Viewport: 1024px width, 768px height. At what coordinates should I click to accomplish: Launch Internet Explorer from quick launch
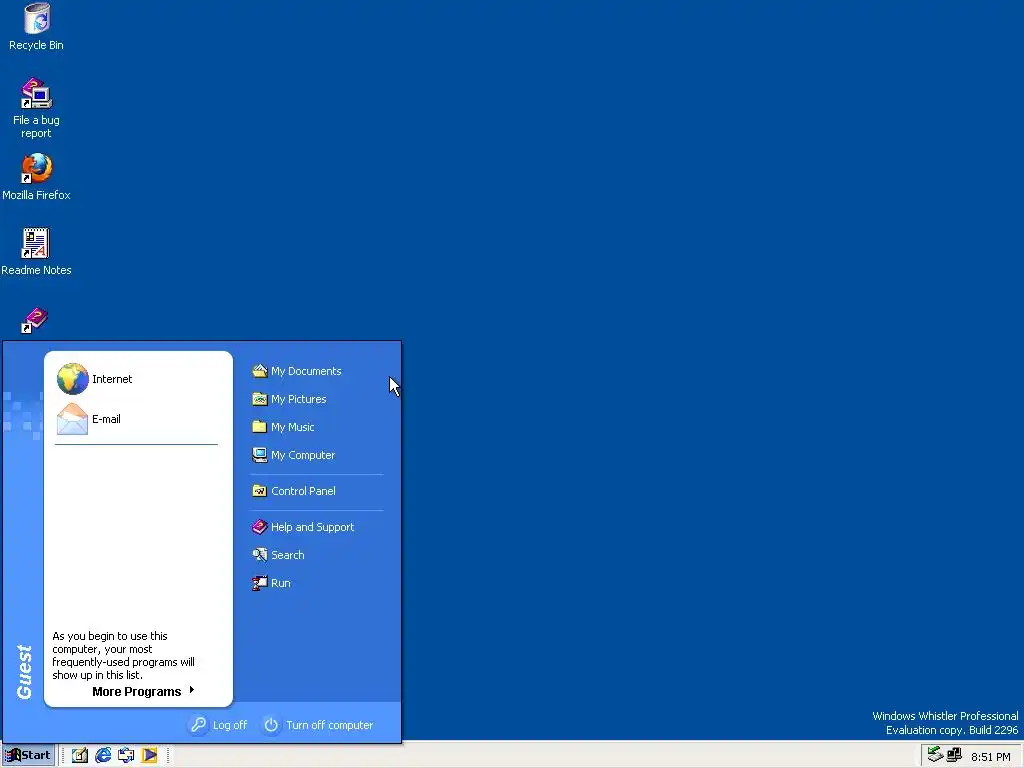click(x=103, y=756)
